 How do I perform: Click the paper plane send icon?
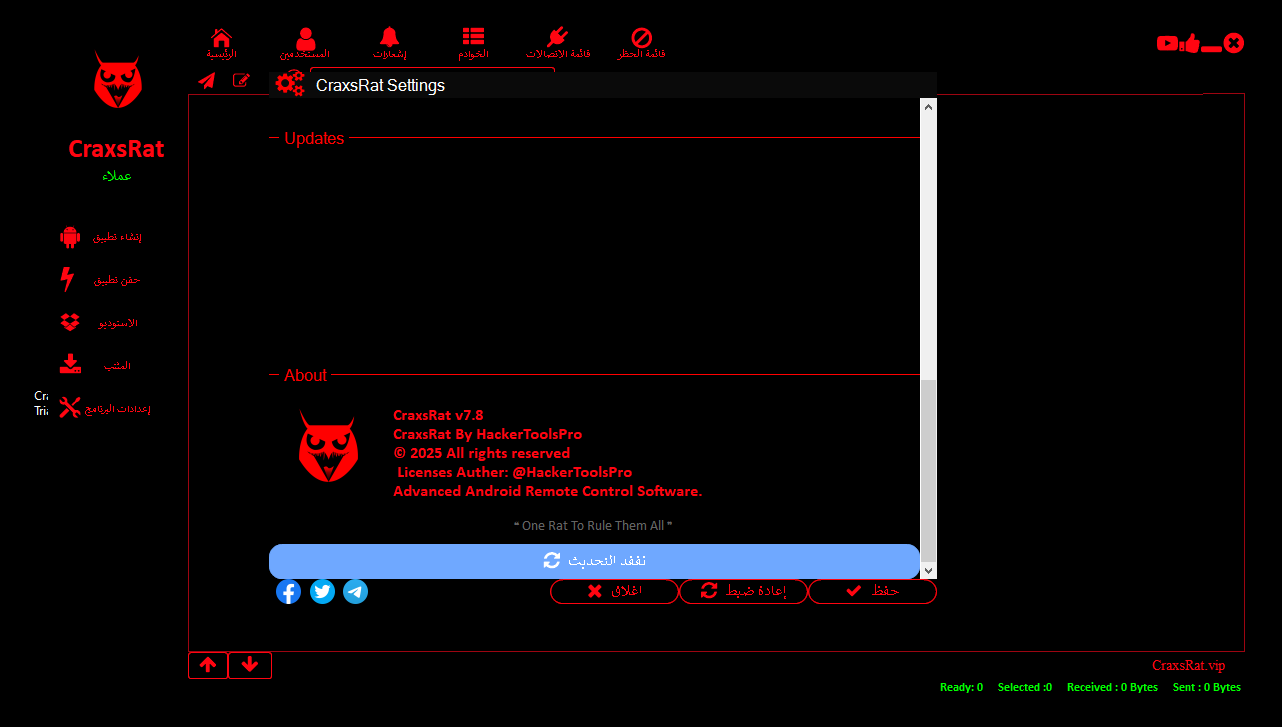click(207, 81)
